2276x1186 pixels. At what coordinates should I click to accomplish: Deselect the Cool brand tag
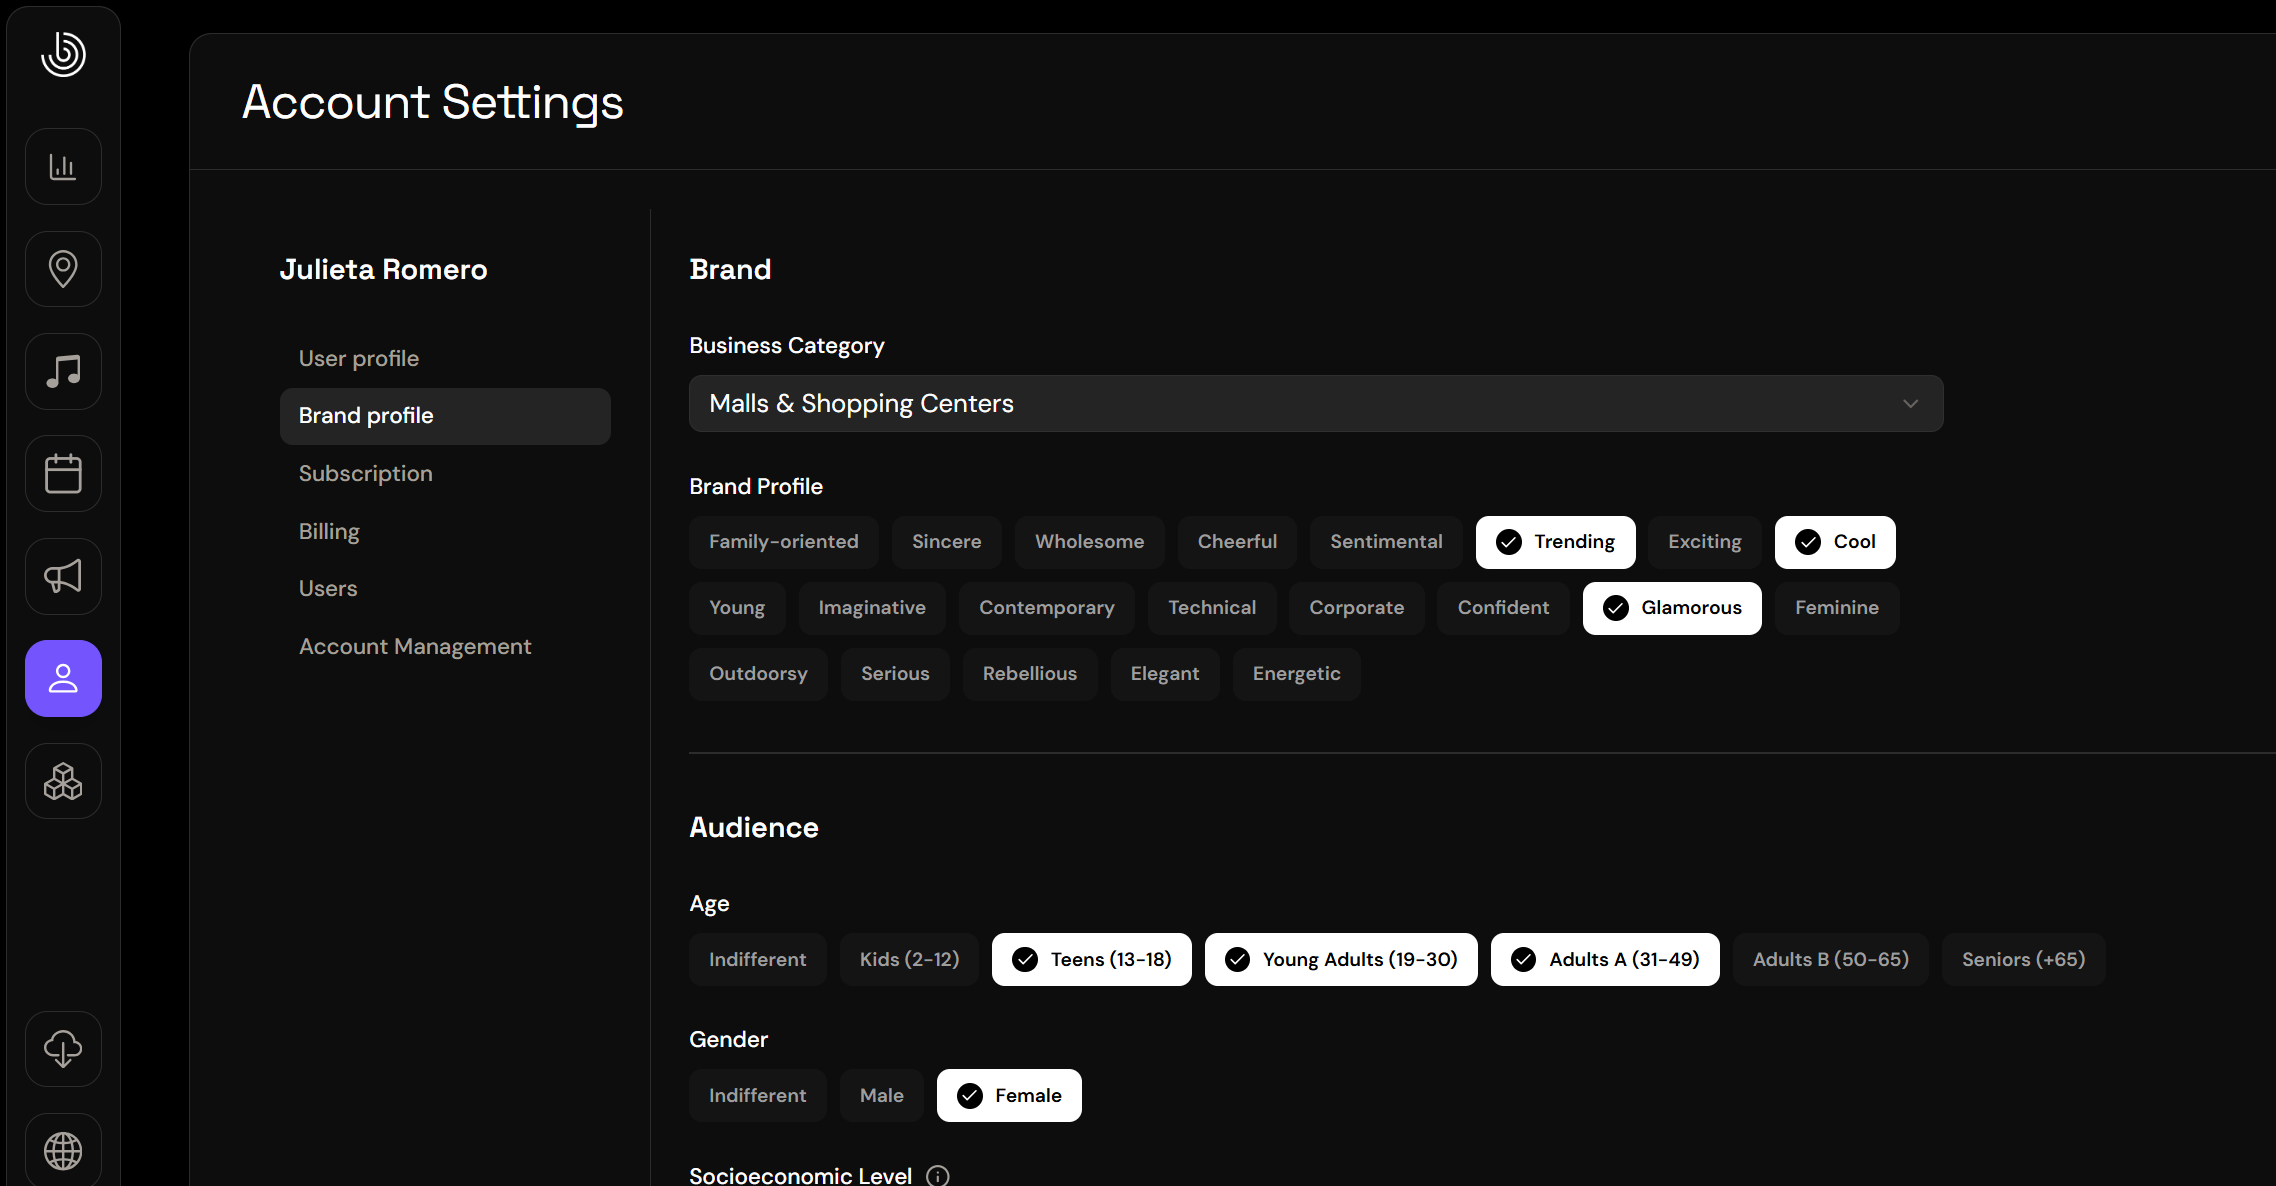(1835, 542)
